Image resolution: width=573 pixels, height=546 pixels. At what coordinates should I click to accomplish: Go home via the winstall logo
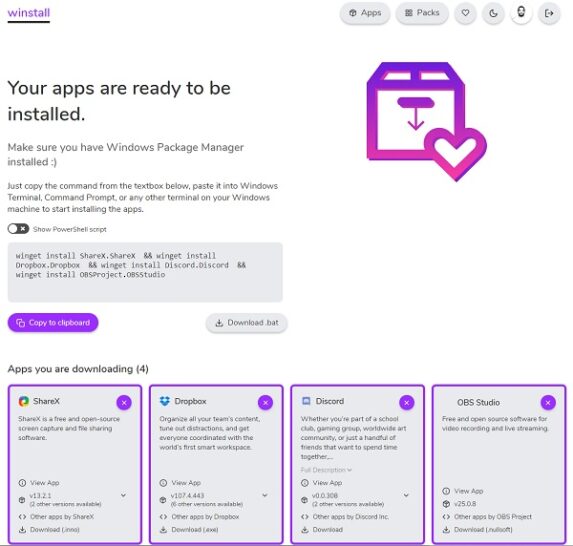tap(29, 13)
